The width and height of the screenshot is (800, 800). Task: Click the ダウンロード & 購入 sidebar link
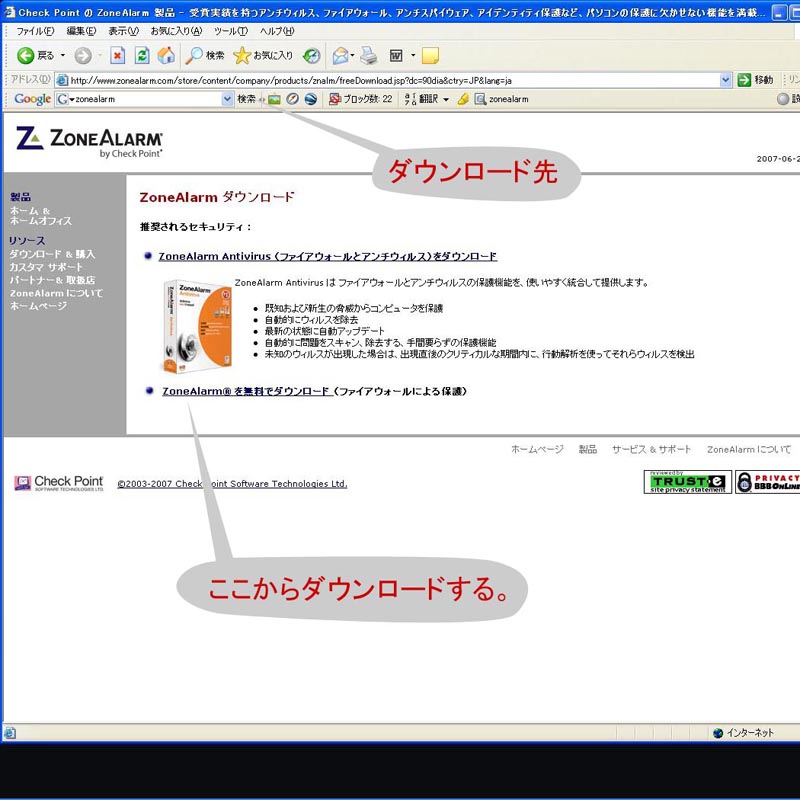[52, 254]
